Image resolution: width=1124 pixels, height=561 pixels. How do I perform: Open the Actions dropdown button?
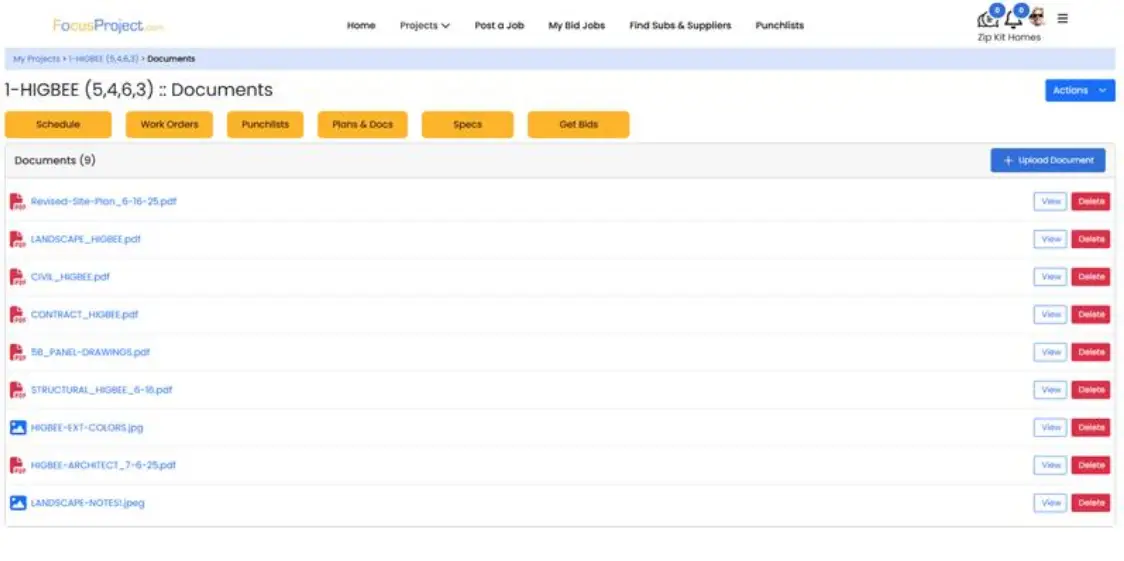pyautogui.click(x=1079, y=90)
